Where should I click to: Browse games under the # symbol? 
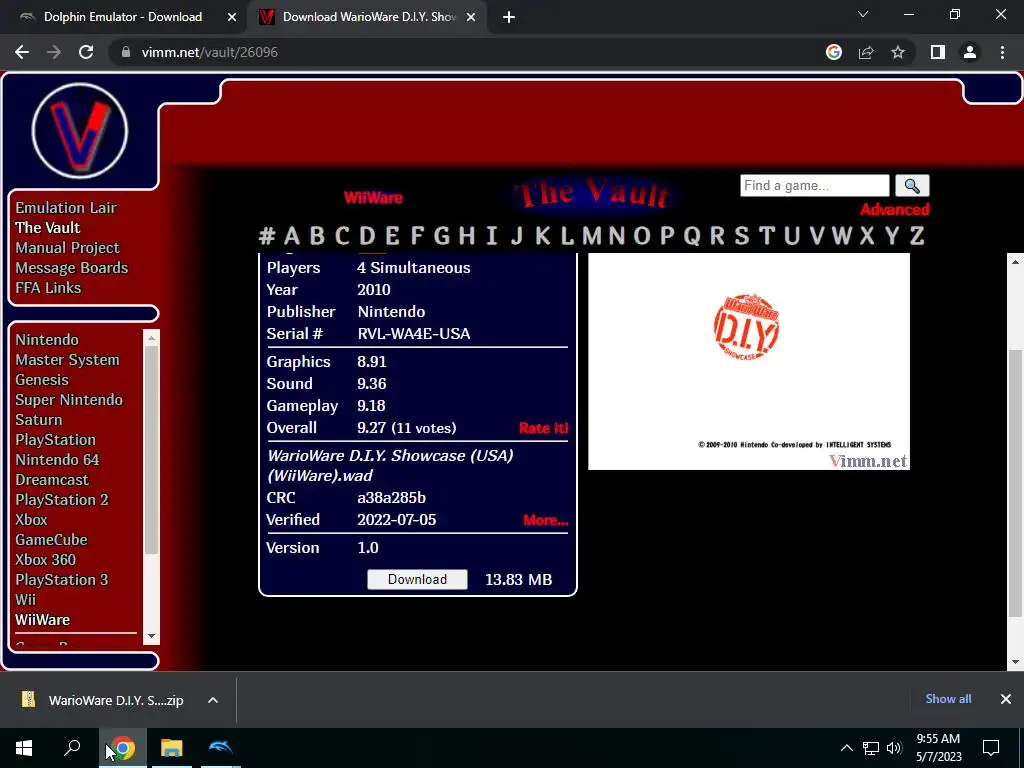pos(266,235)
